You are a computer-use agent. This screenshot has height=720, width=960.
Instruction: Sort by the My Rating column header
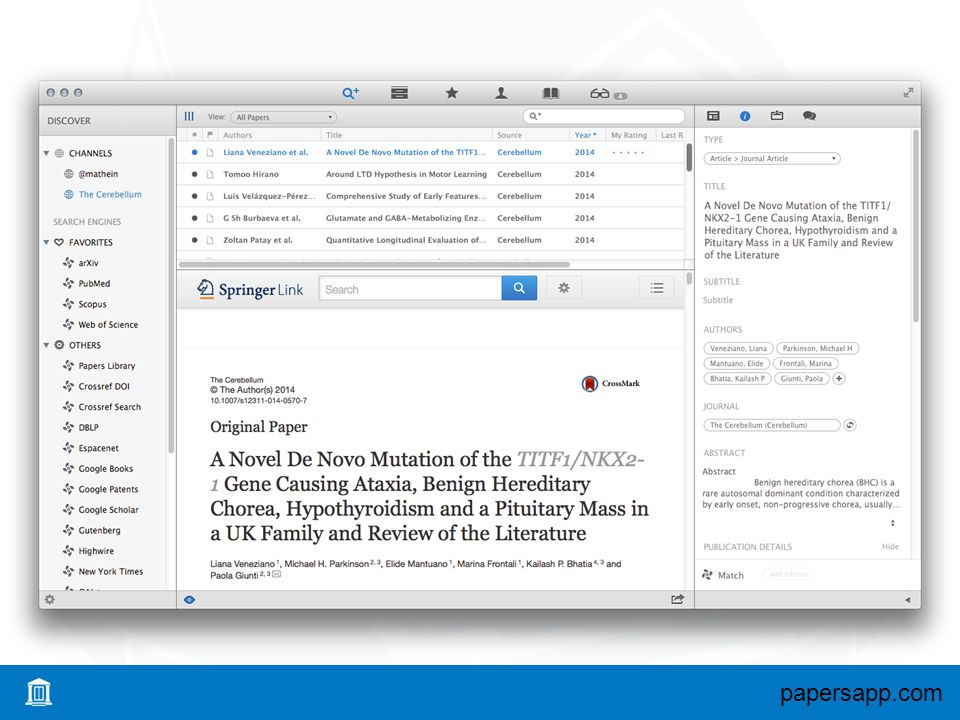[x=629, y=135]
